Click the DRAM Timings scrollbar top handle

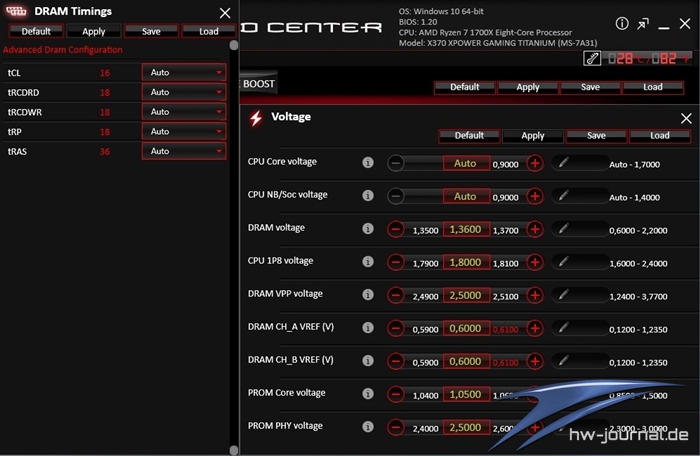[x=233, y=45]
